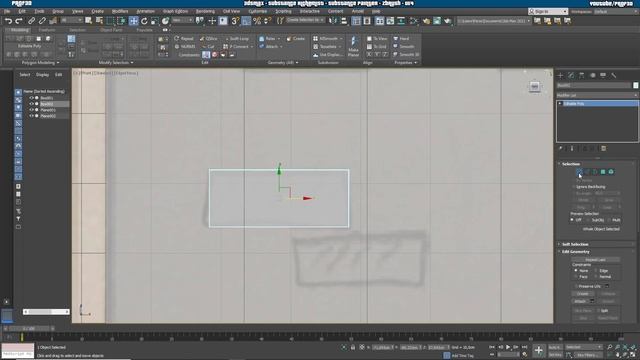Select Constraints Edge radio button
This screenshot has width=640, height=360.
pyautogui.click(x=596, y=271)
